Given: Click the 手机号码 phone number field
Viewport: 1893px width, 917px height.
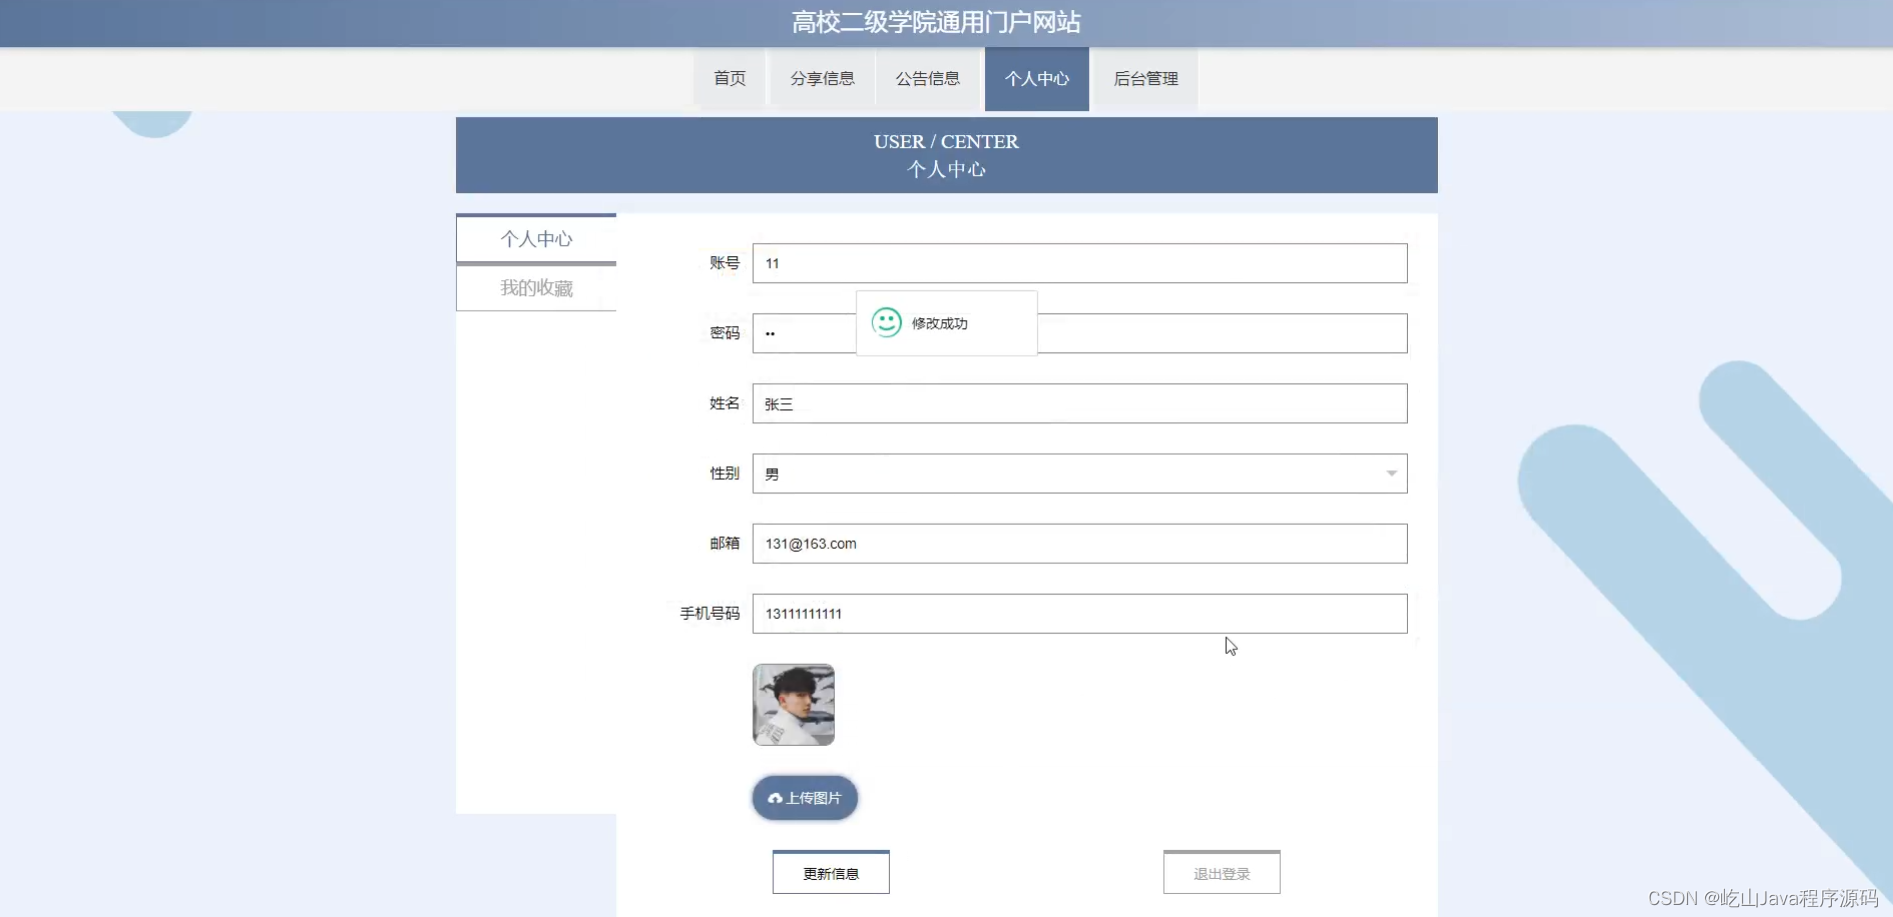Looking at the screenshot, I should [1078, 613].
